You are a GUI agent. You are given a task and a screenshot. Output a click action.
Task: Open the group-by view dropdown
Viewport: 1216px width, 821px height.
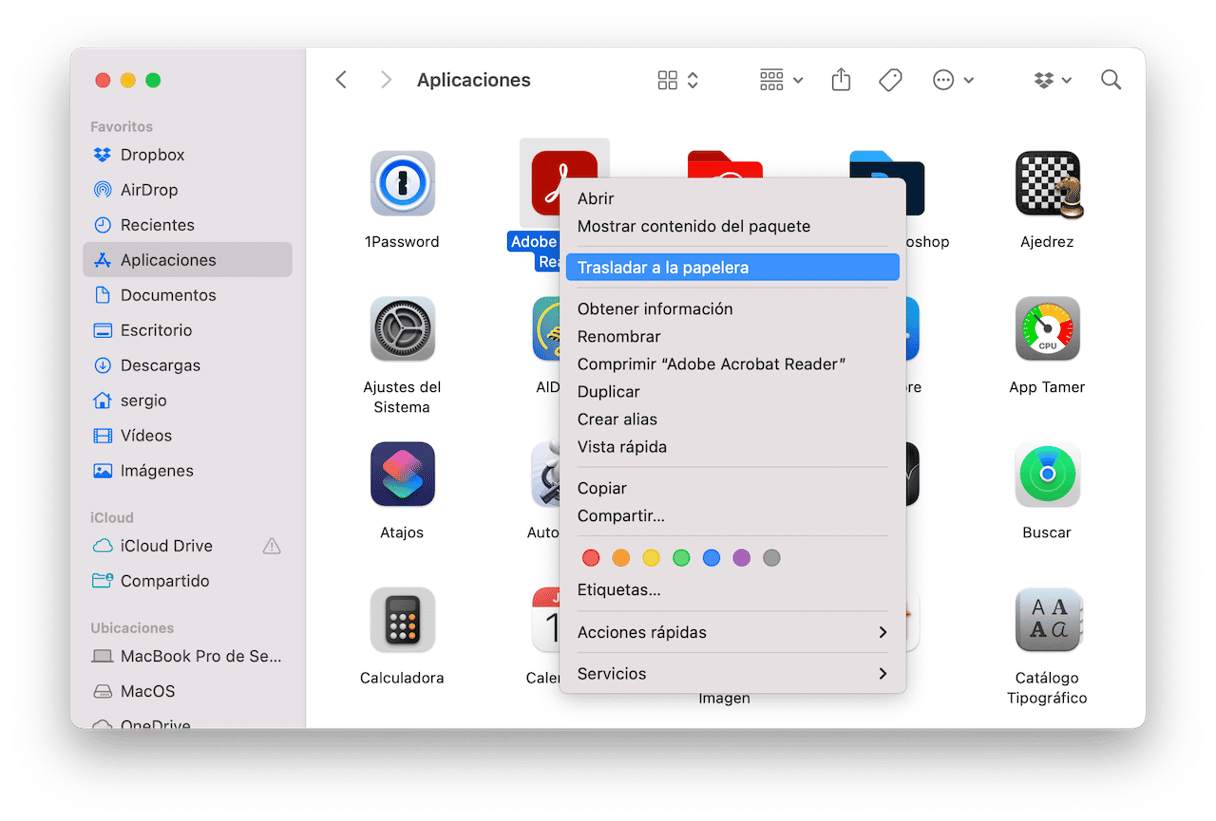click(781, 80)
